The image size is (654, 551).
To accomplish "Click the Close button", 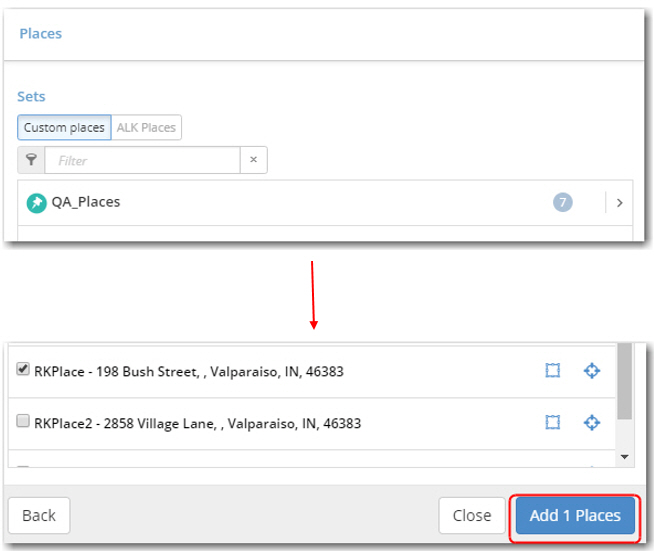I will [472, 516].
